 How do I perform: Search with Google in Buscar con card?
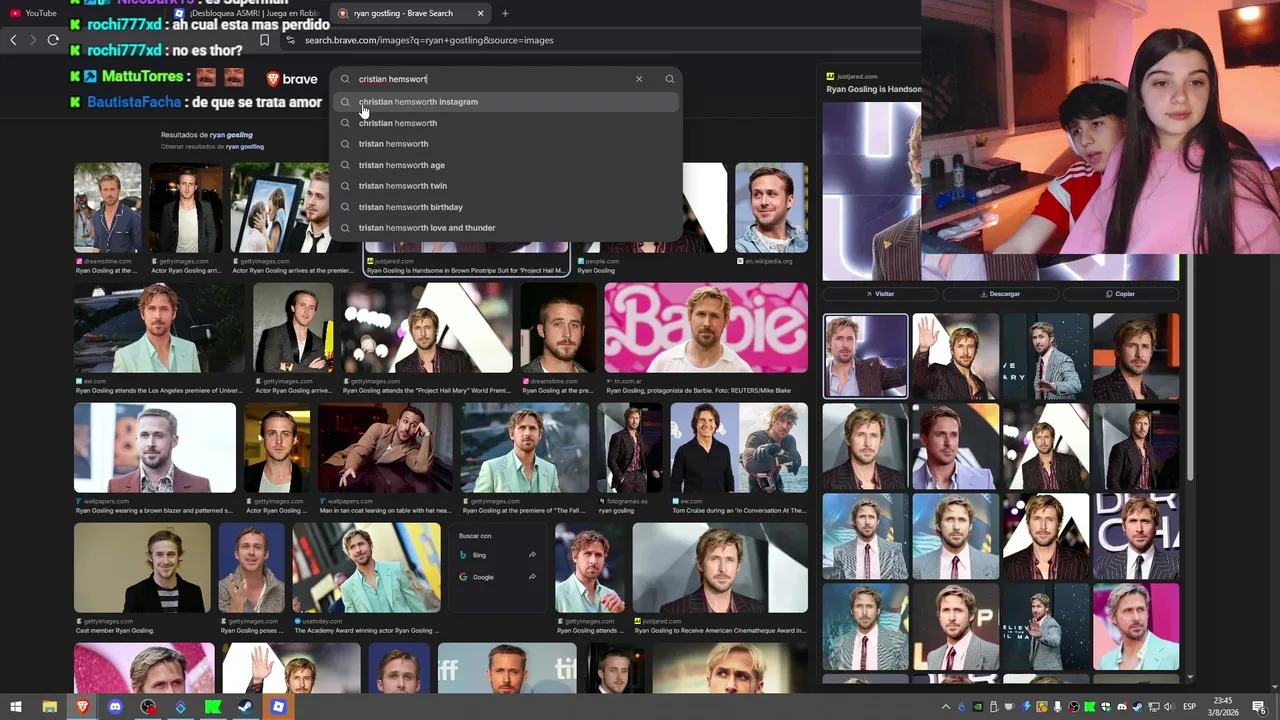[x=483, y=577]
